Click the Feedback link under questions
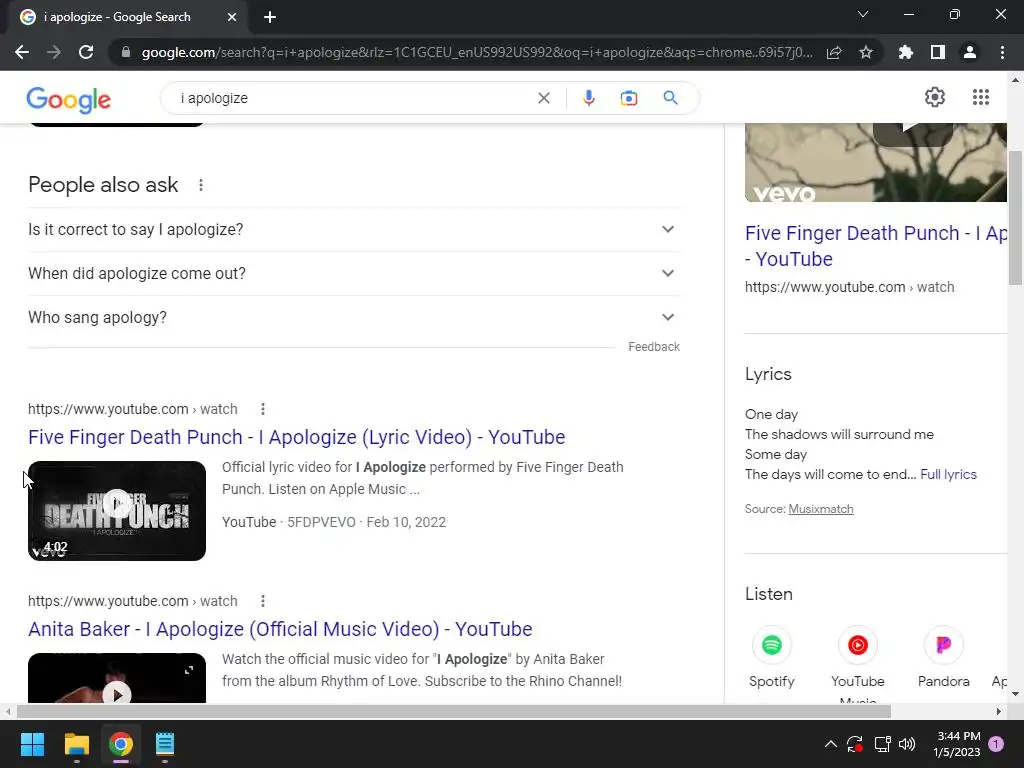Screen dimensions: 1024x768 click(654, 347)
